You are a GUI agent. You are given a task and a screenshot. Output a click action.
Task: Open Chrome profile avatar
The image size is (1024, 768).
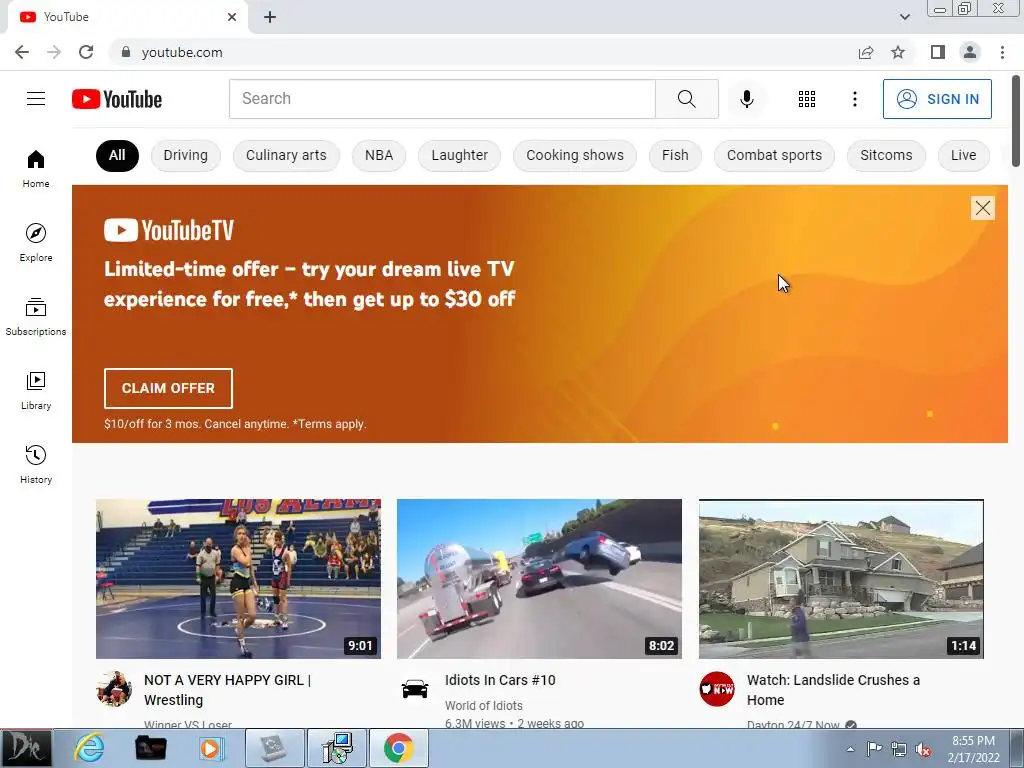click(x=970, y=52)
